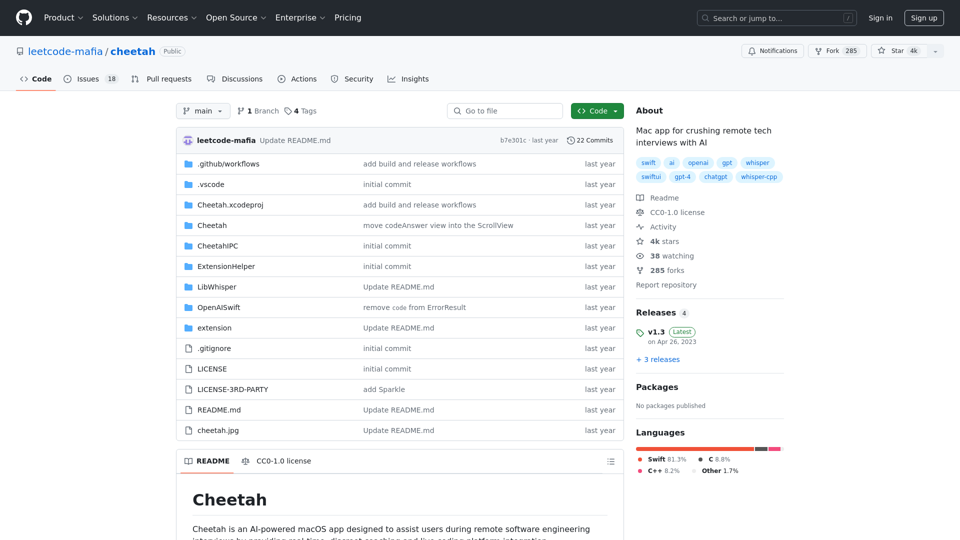Click the cheetah.jpg file icon
Screen dimensions: 960x540
pos(189,430)
